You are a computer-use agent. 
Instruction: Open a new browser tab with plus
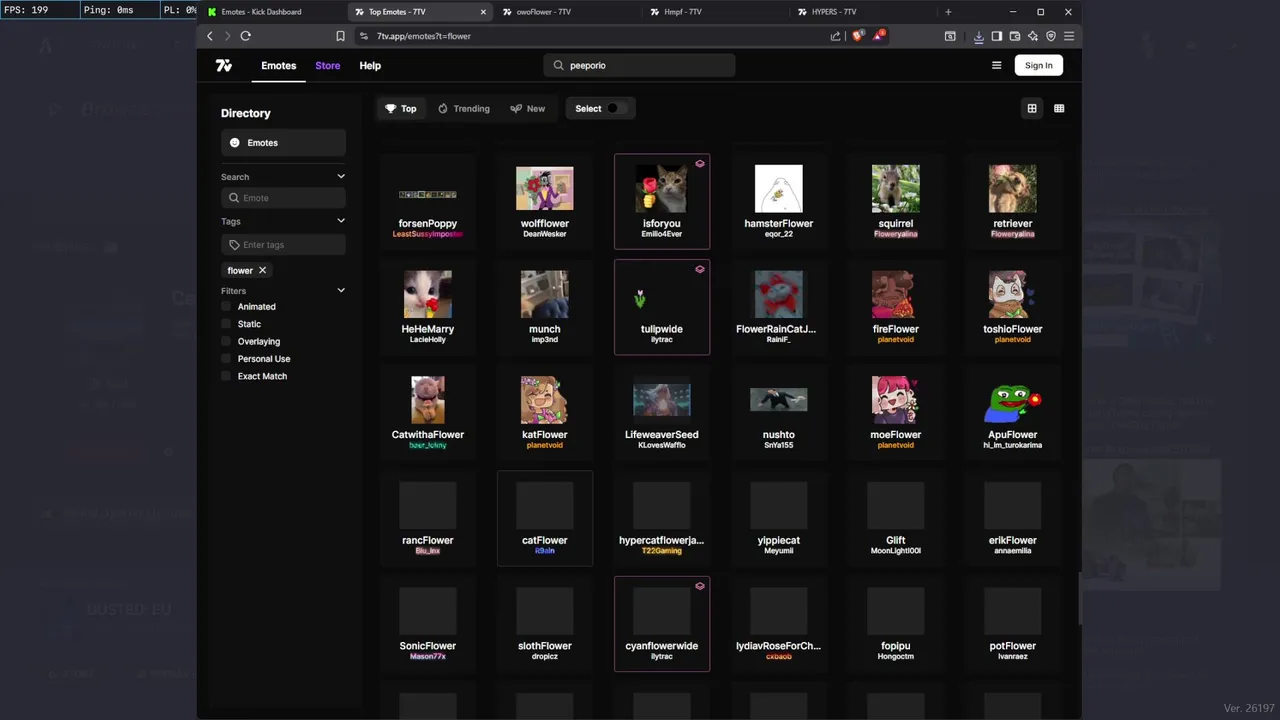pyautogui.click(x=948, y=12)
